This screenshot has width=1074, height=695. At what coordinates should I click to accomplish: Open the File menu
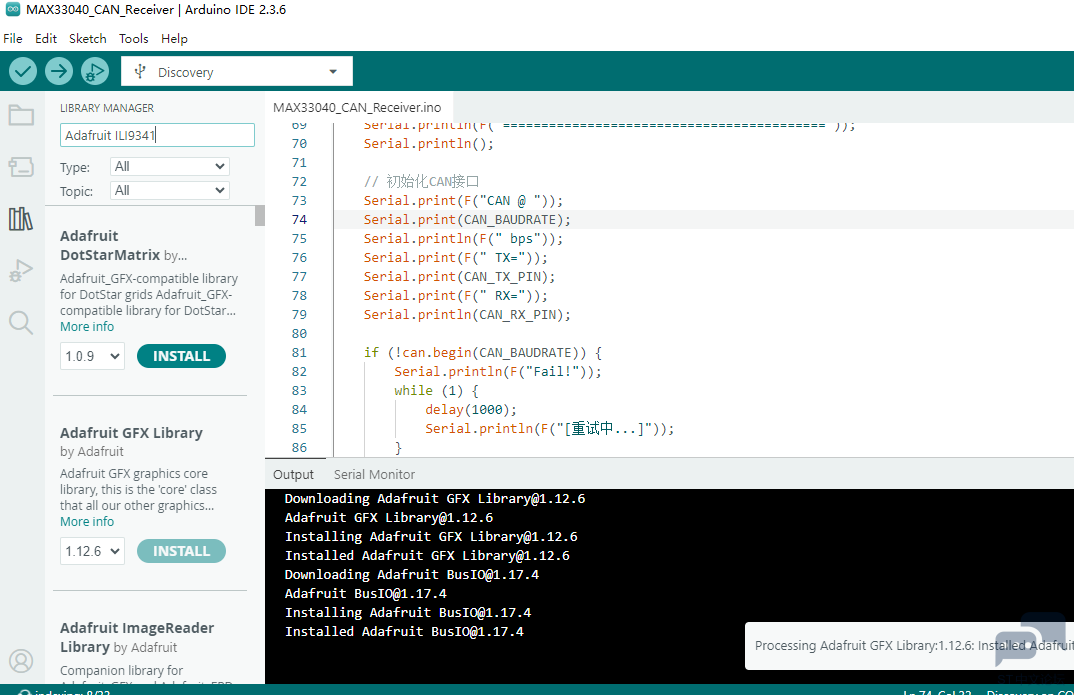pyautogui.click(x=13, y=38)
